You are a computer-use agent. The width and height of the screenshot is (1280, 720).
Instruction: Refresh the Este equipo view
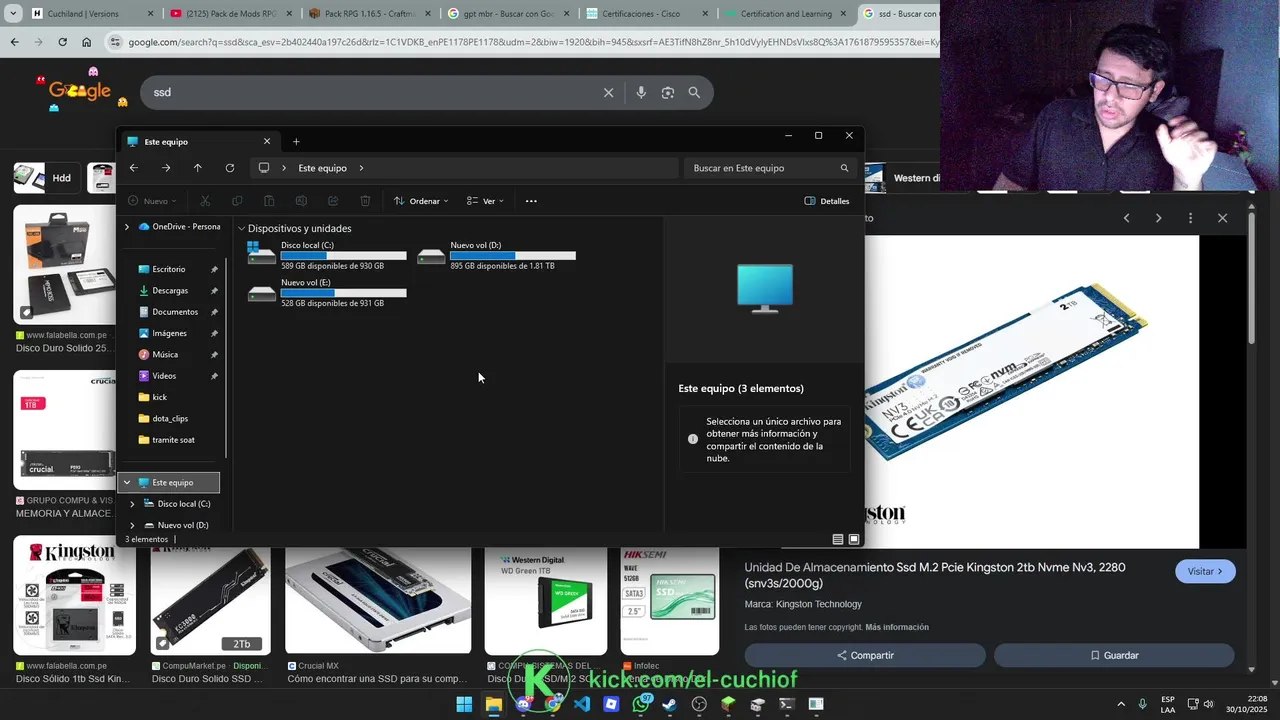tap(230, 168)
